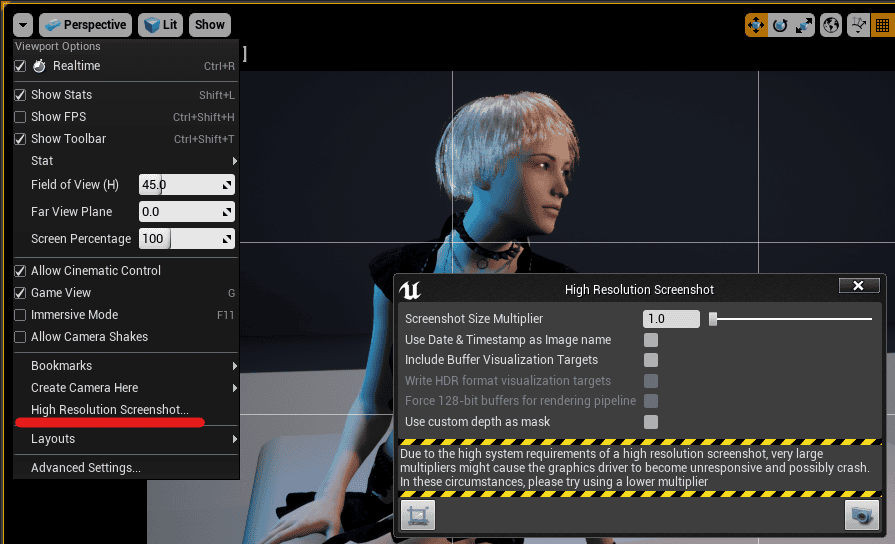Expand the Stat submenu

pyautogui.click(x=126, y=161)
